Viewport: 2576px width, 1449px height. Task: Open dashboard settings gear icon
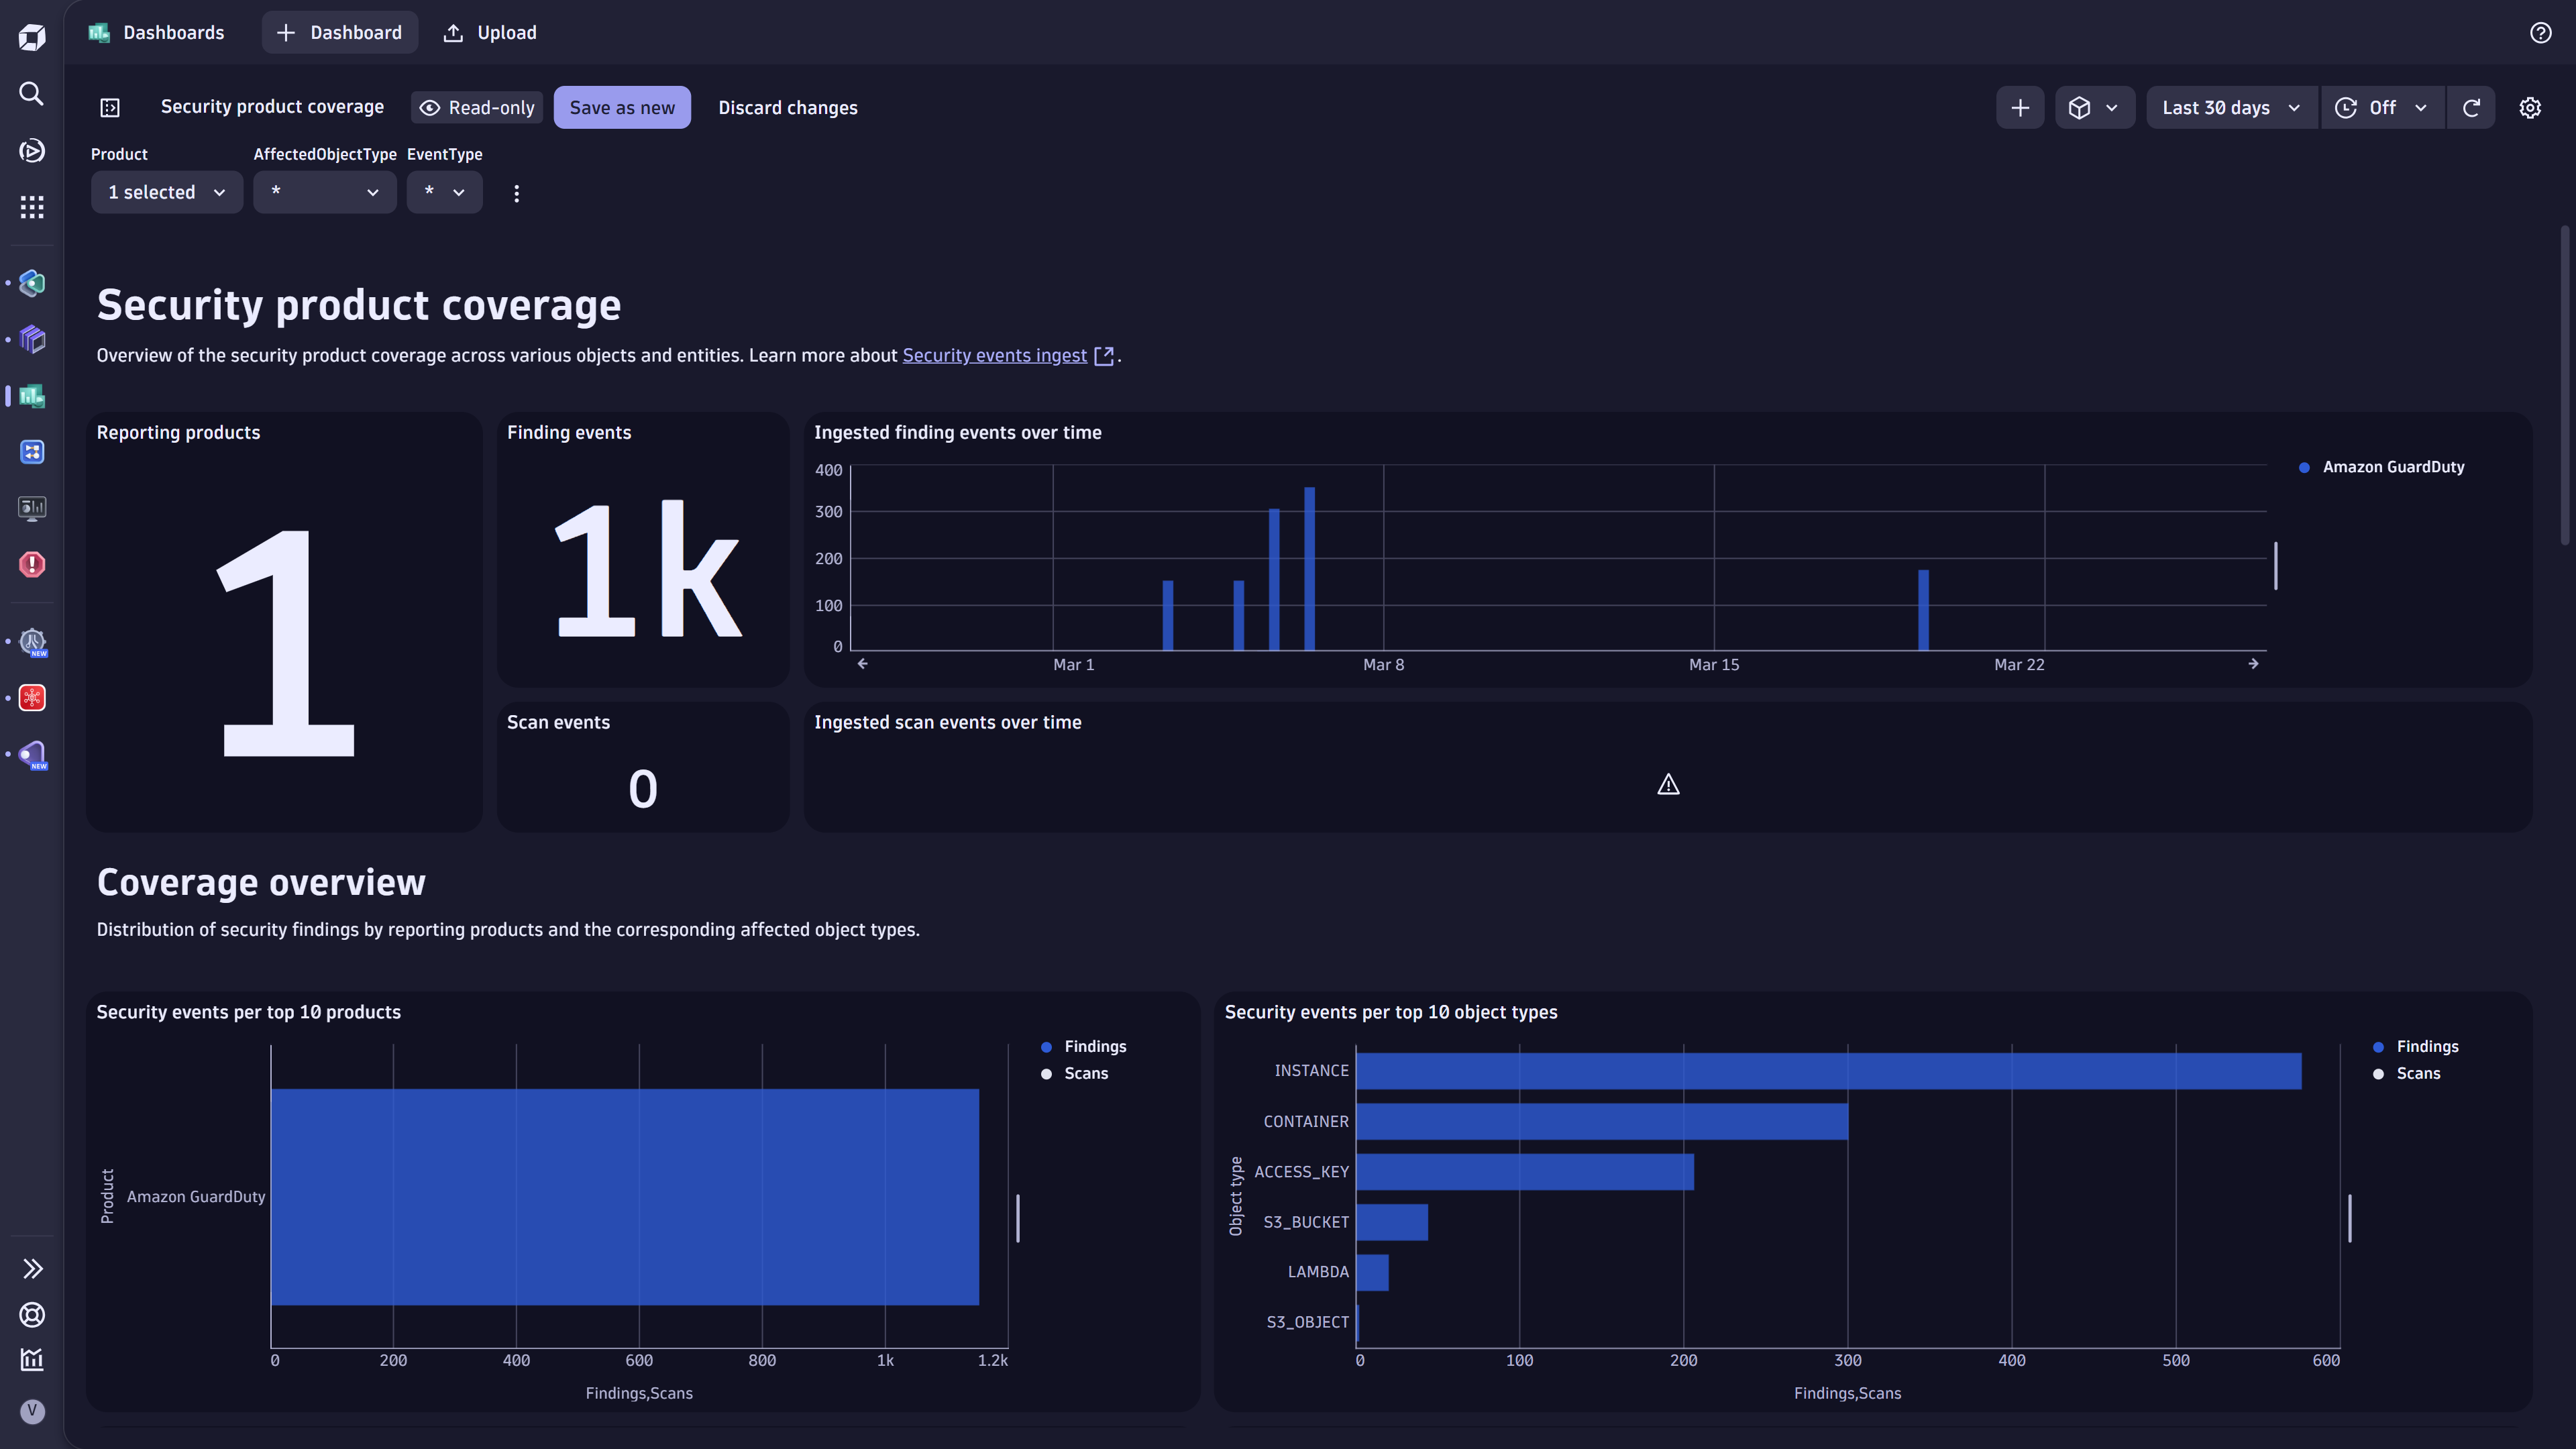coord(2530,108)
